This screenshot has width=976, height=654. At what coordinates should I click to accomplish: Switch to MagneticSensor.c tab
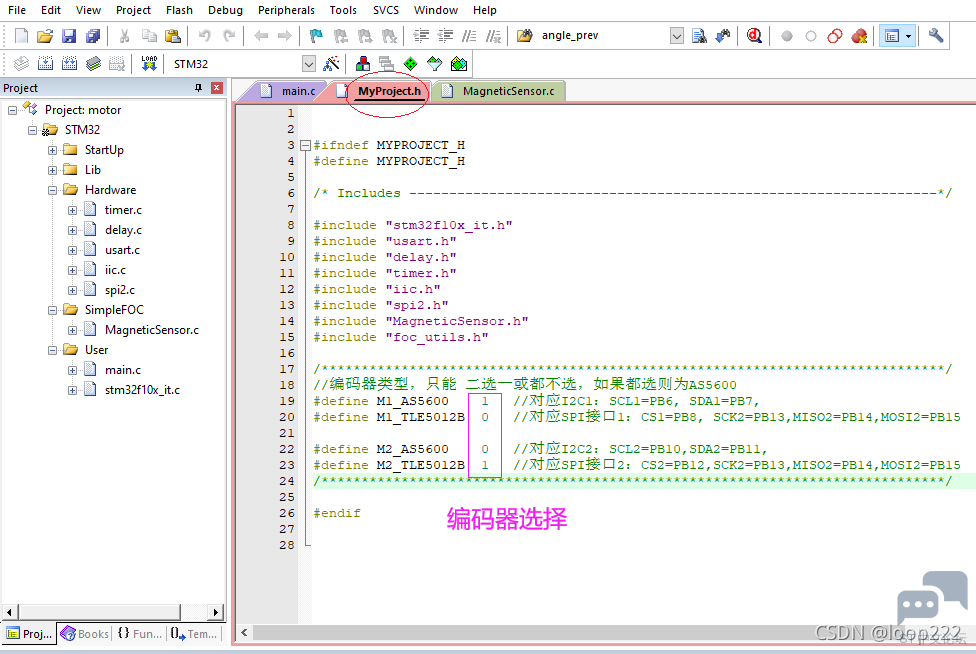click(508, 91)
